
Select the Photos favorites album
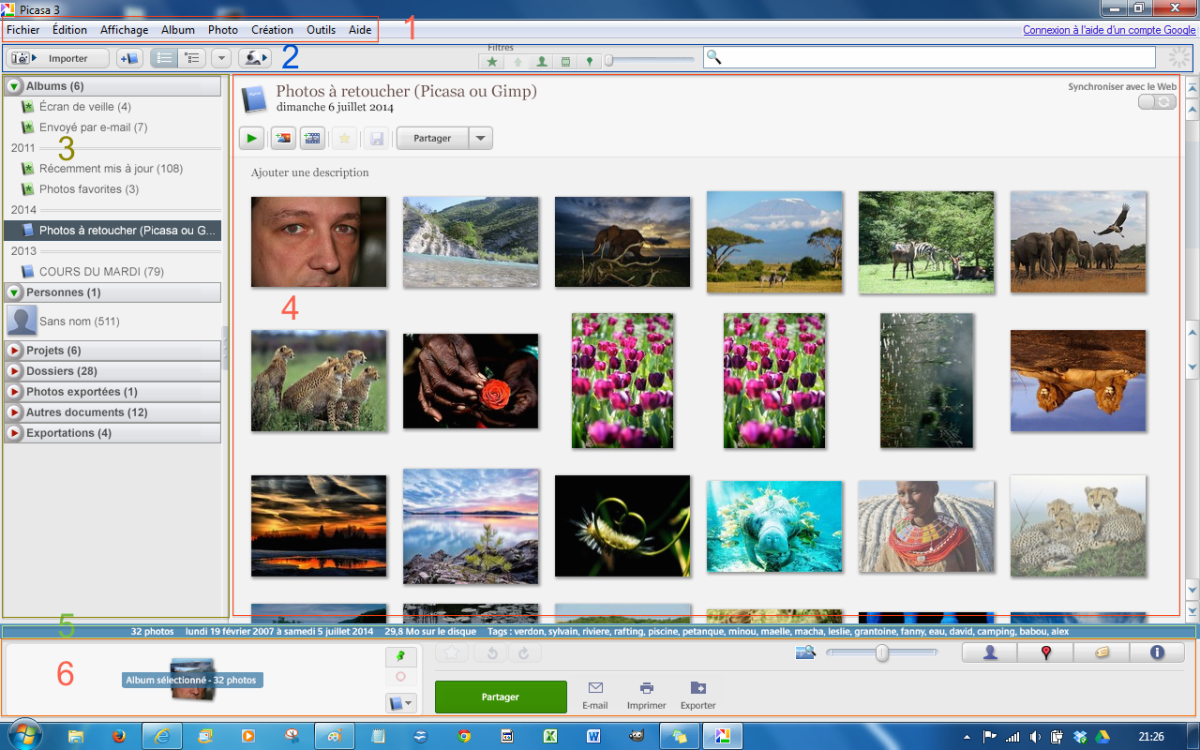coord(89,189)
